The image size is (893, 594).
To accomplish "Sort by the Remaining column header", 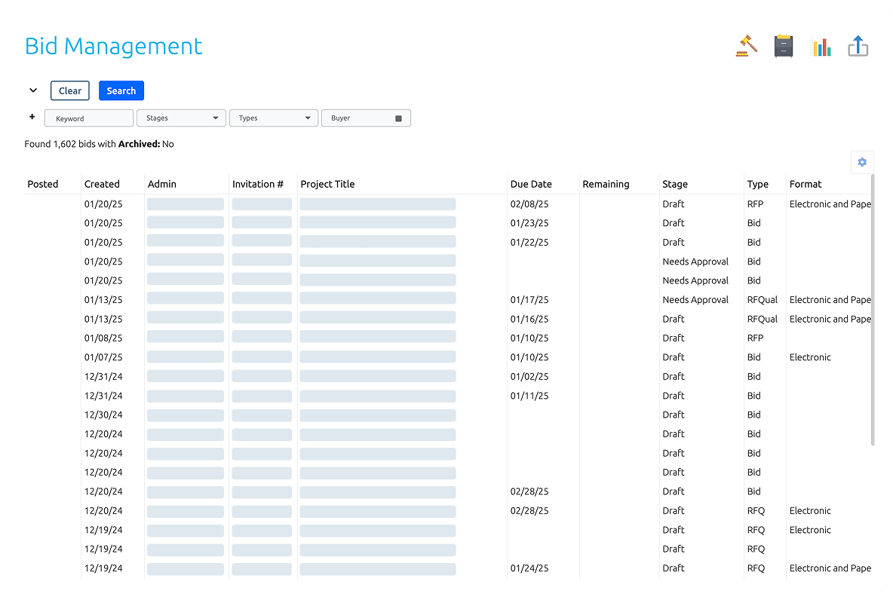I will point(605,184).
